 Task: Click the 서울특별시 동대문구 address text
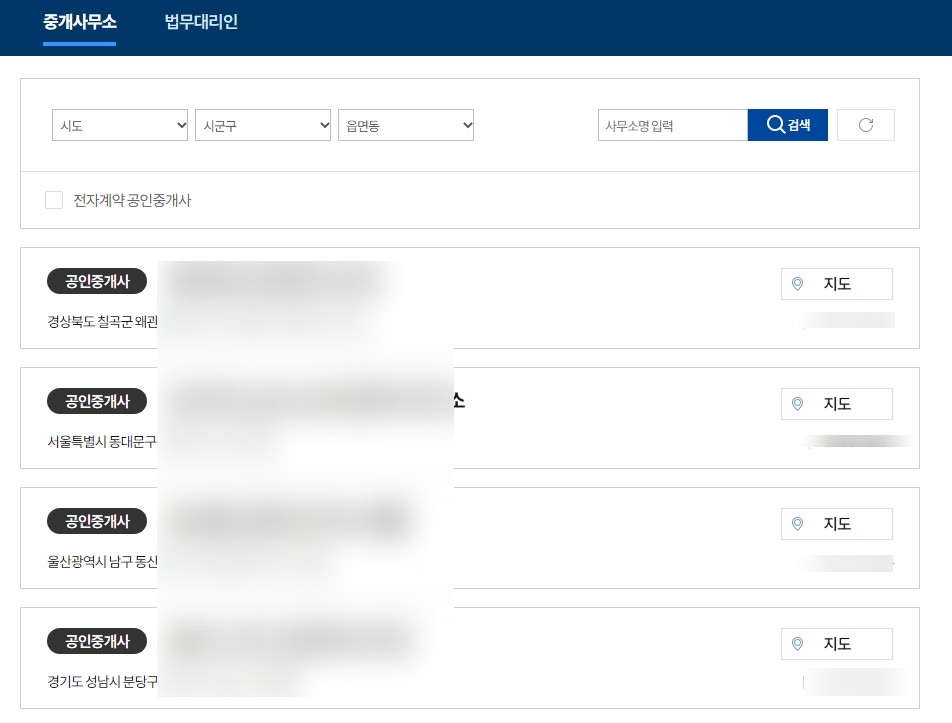(102, 442)
